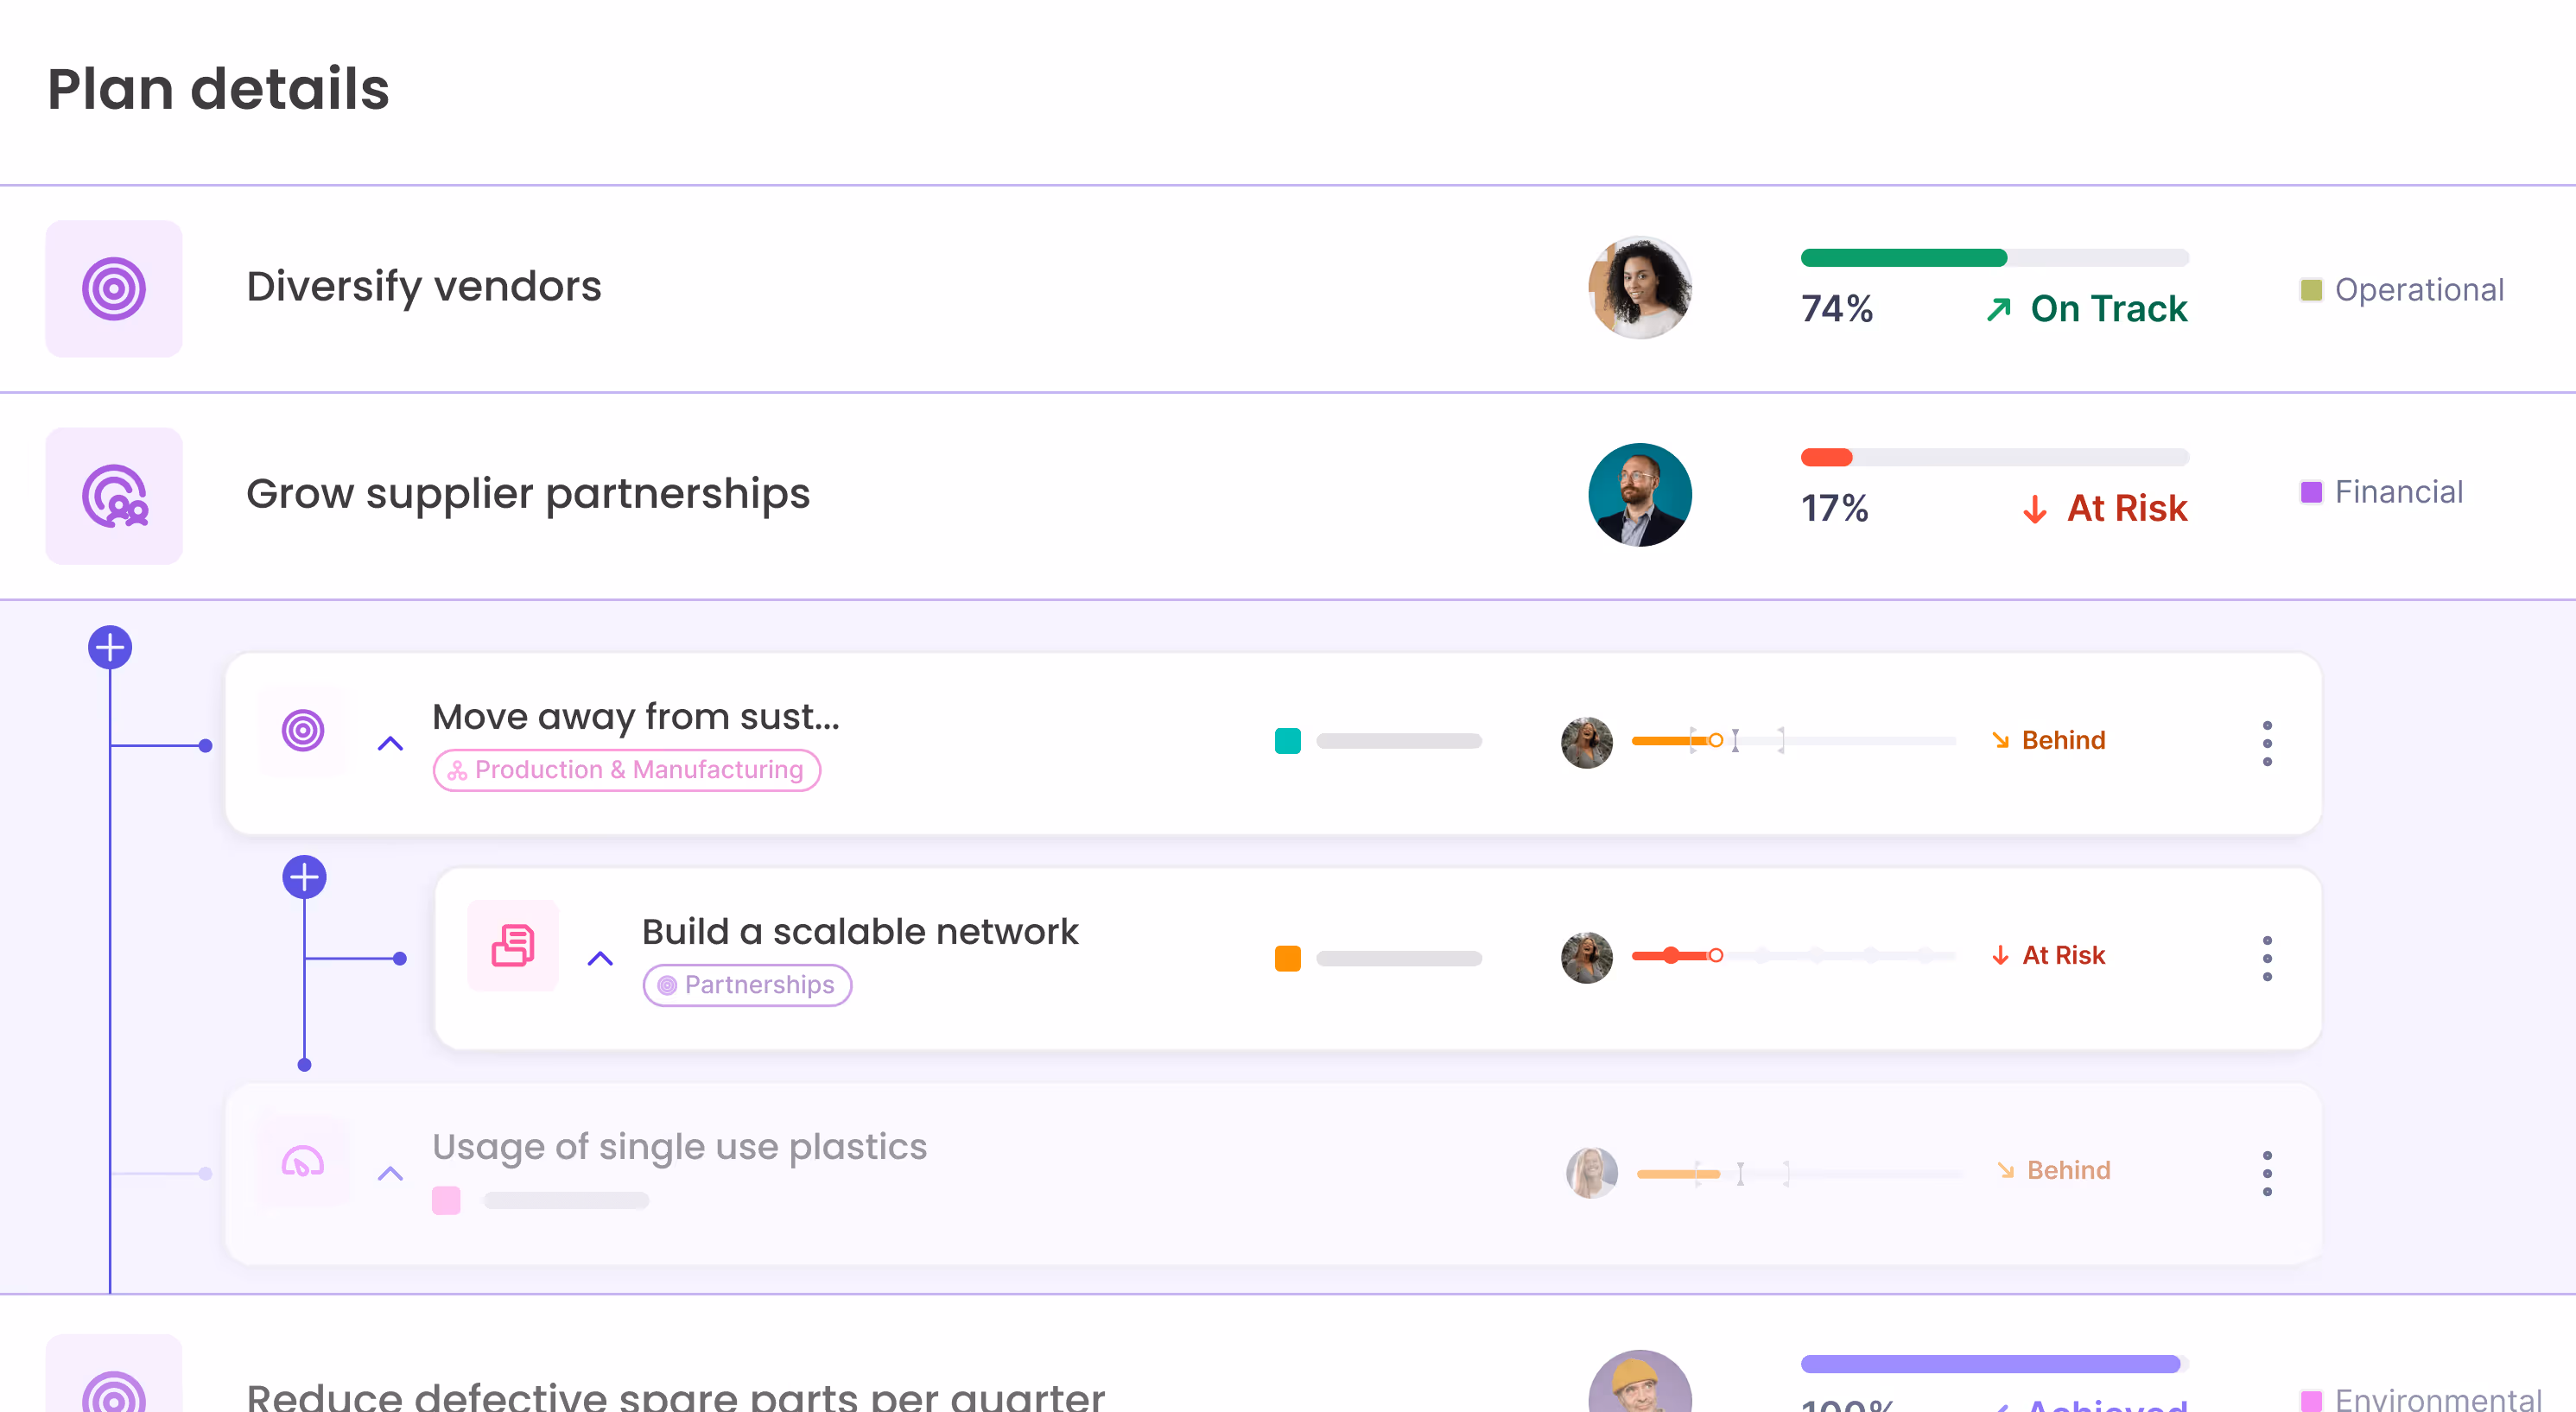Click the plus button above Move away from sust

click(x=110, y=646)
